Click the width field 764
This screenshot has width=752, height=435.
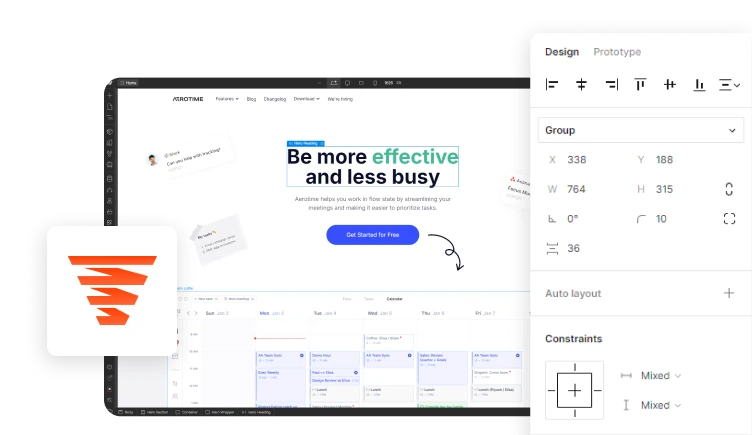[x=576, y=189]
